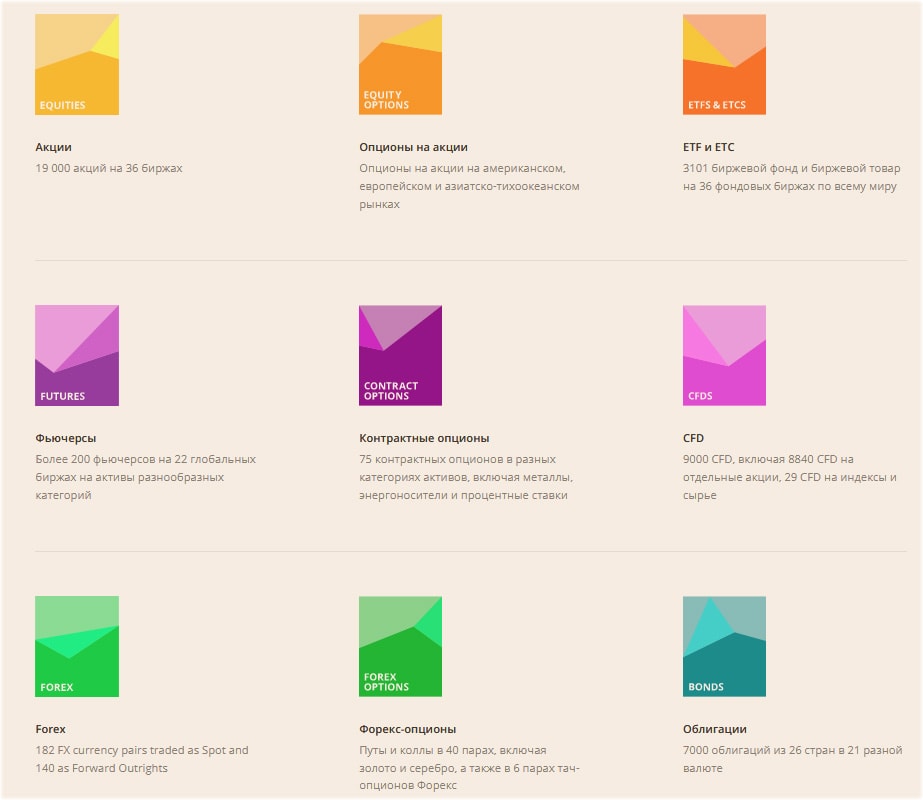Click the purple Futures tile icon
This screenshot has width=923, height=800.
coord(77,355)
